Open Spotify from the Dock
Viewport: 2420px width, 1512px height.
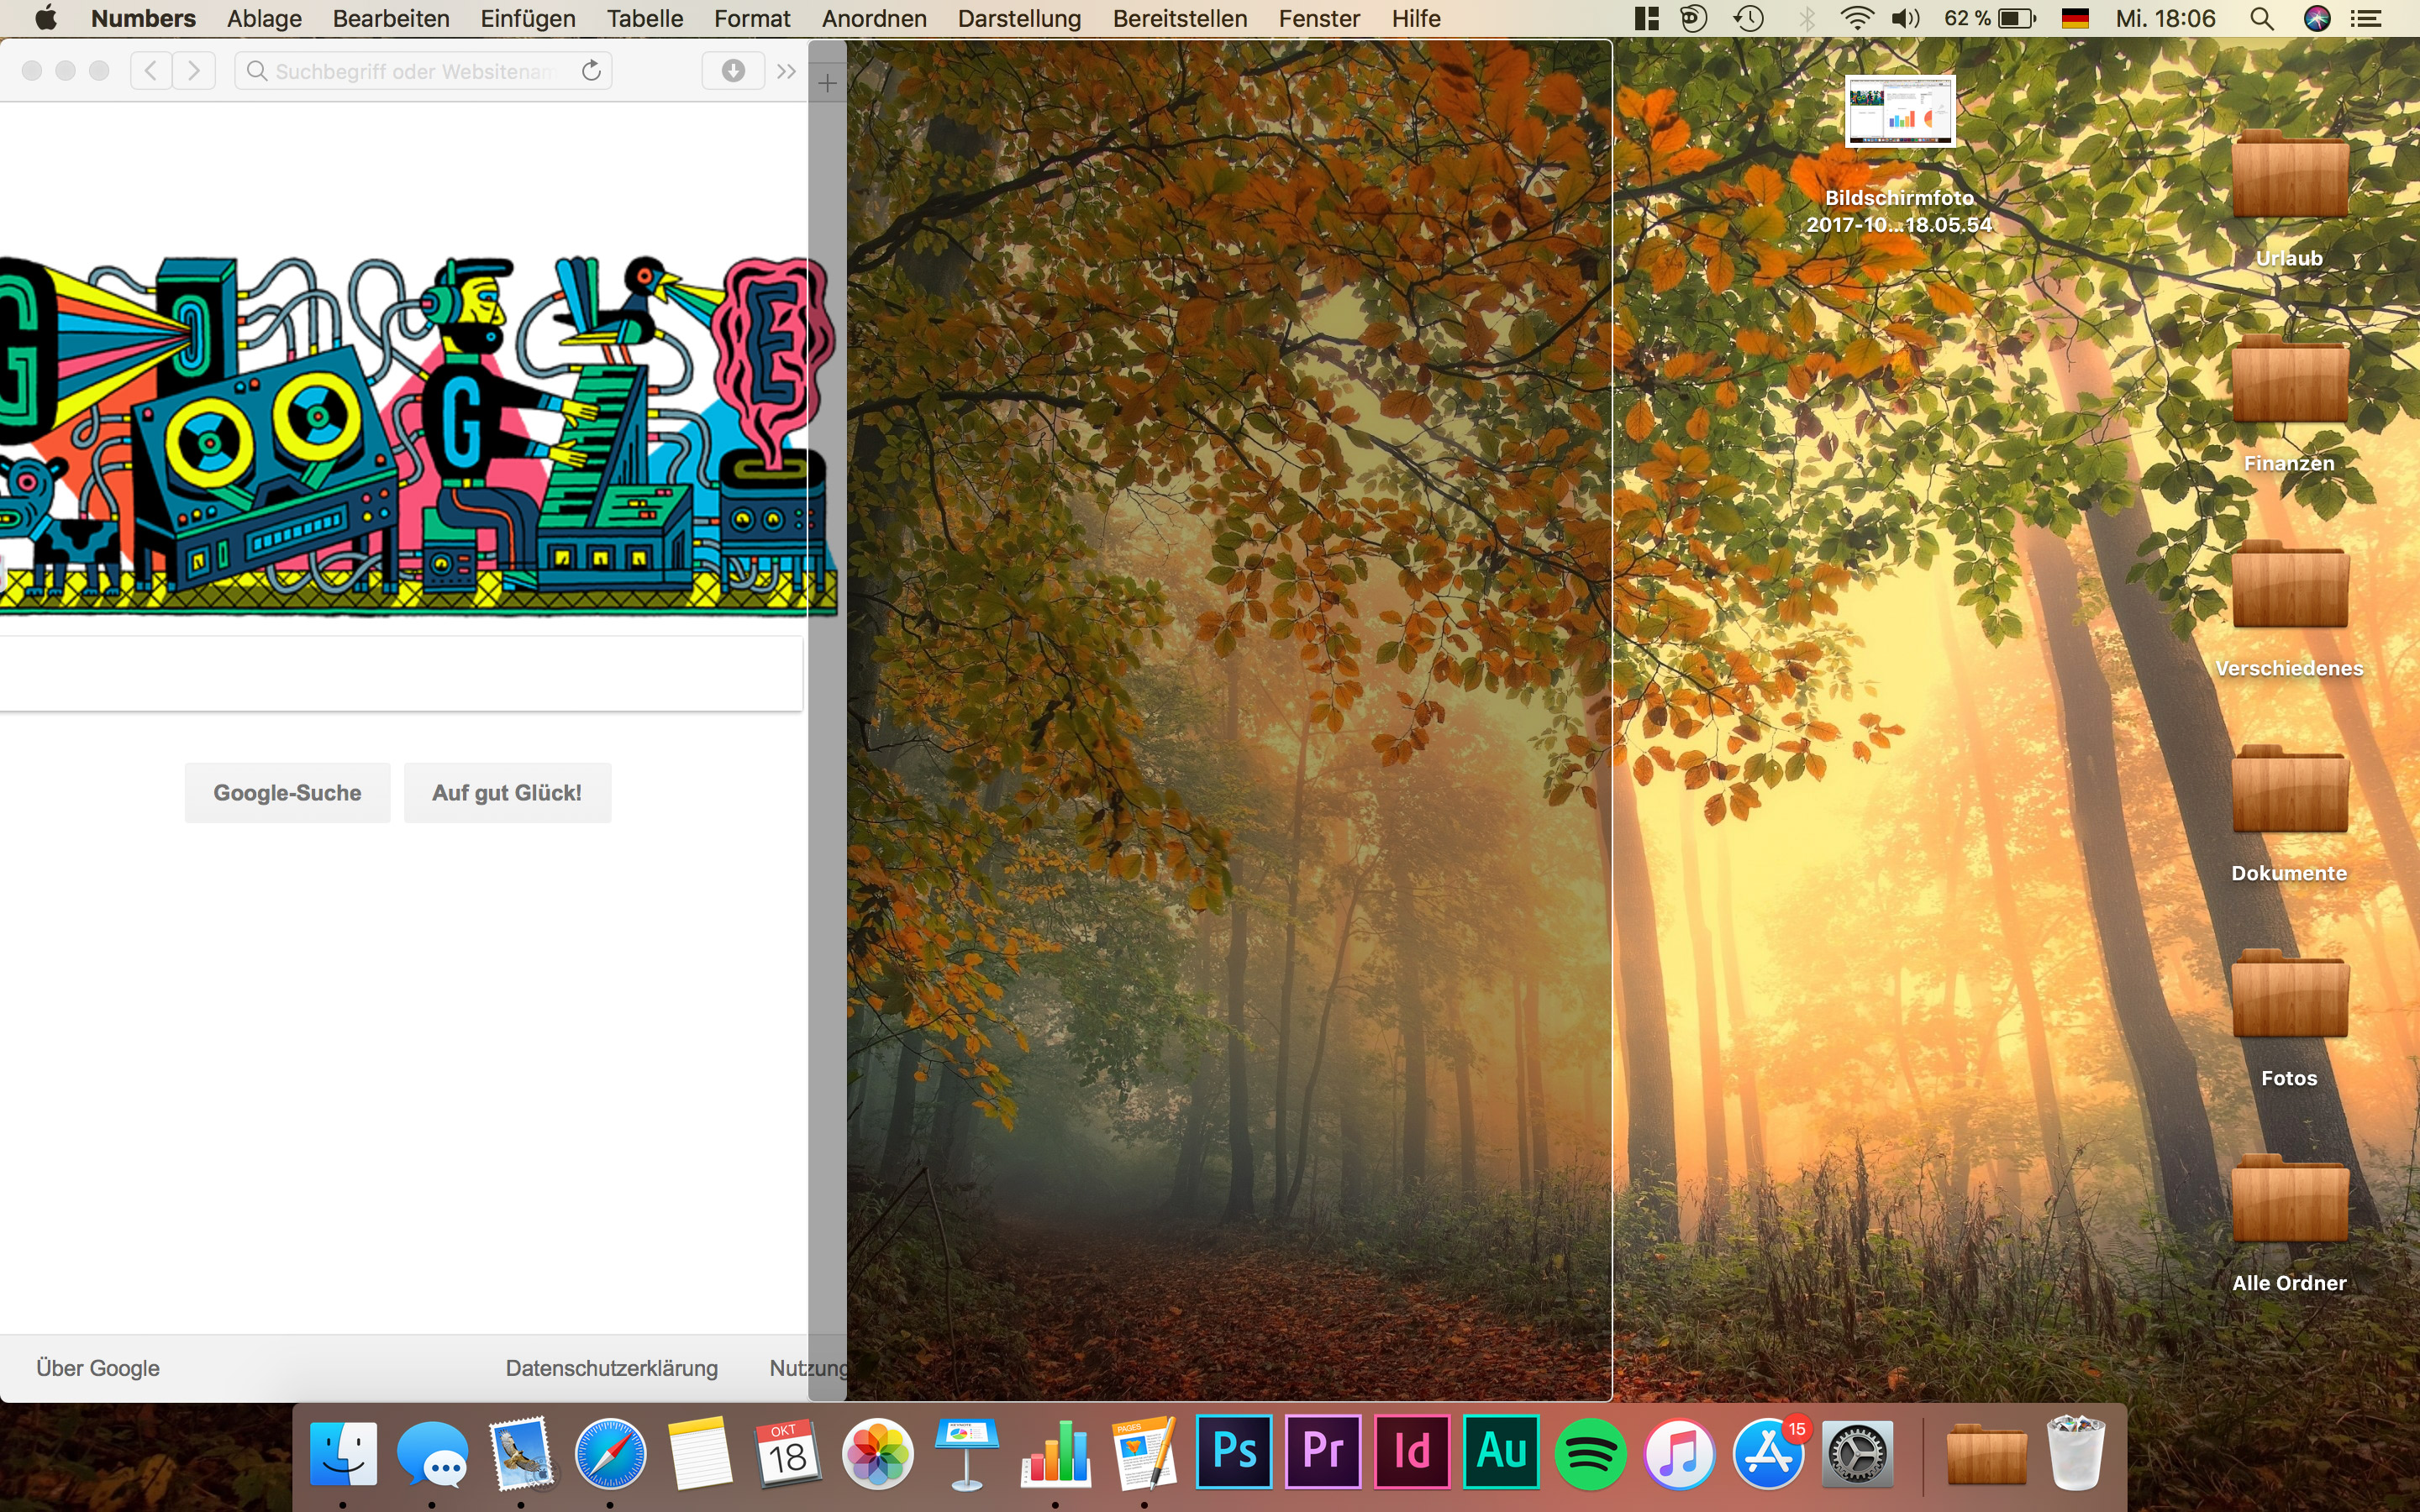tap(1589, 1454)
